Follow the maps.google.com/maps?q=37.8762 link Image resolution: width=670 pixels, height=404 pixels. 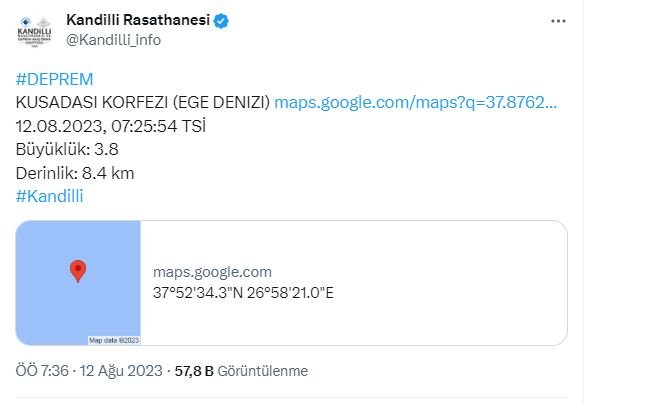pyautogui.click(x=415, y=102)
